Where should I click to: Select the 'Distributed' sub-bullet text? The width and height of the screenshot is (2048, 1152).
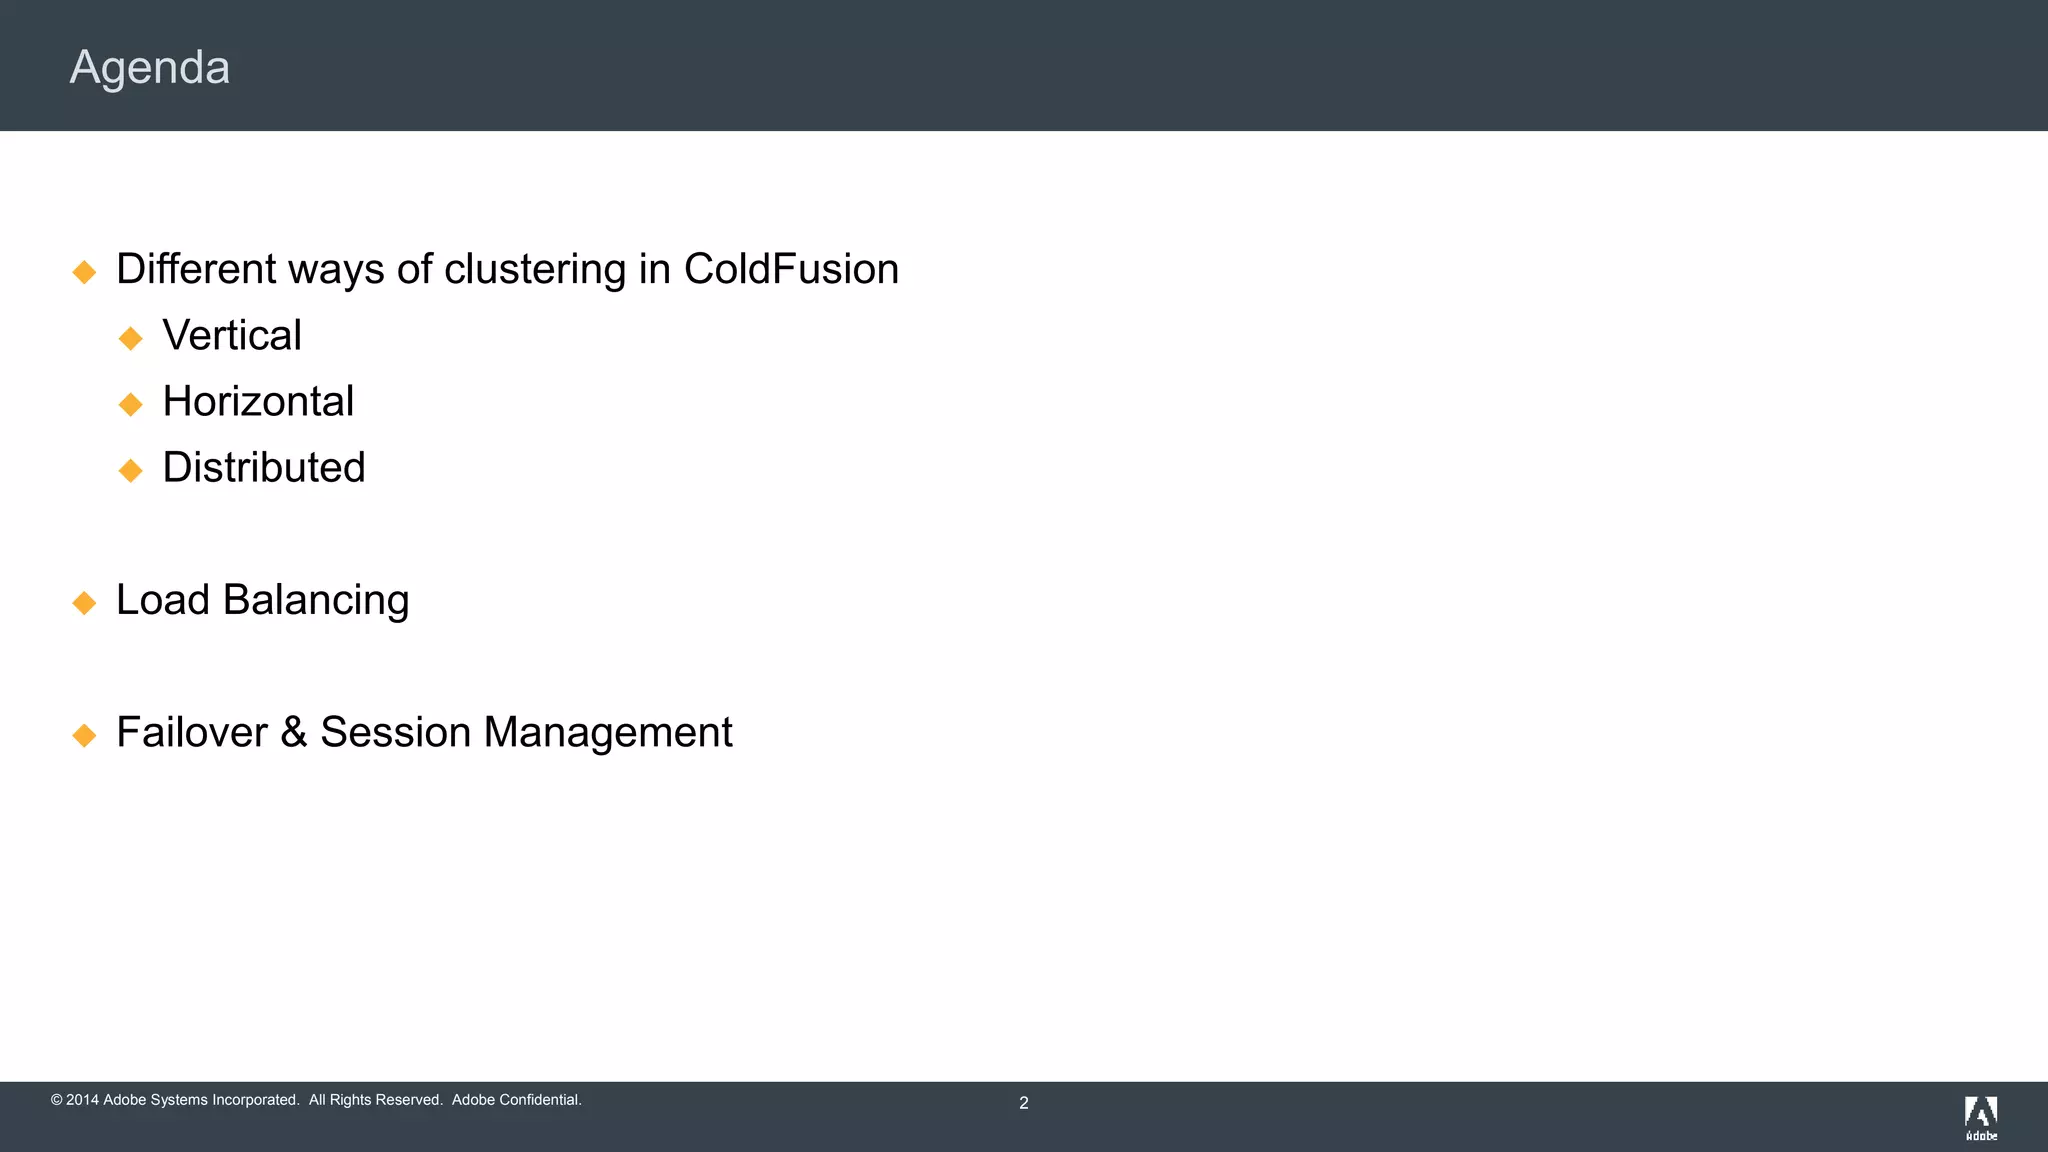(264, 467)
